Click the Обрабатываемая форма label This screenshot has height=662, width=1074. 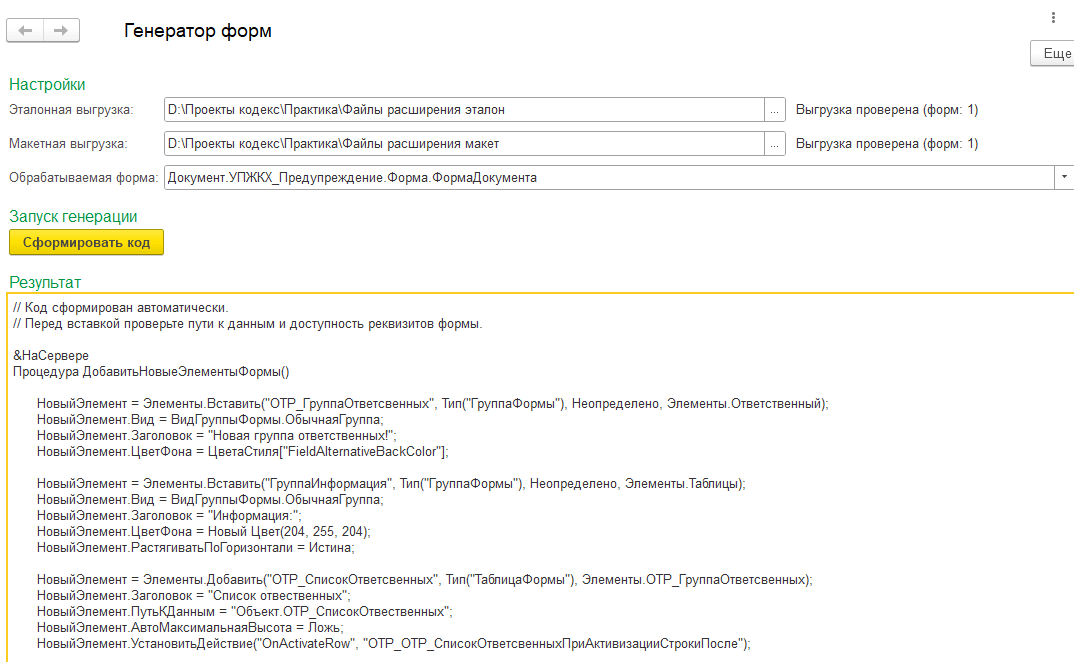tap(84, 177)
